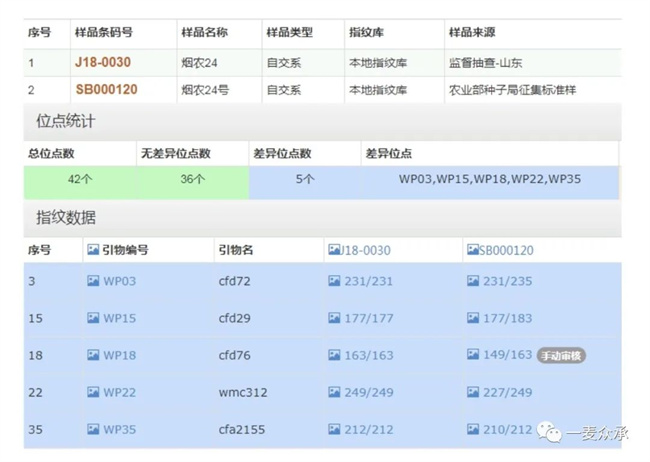Click image icon beside WP35 primer
The height and width of the screenshot is (462, 650).
pyautogui.click(x=93, y=429)
